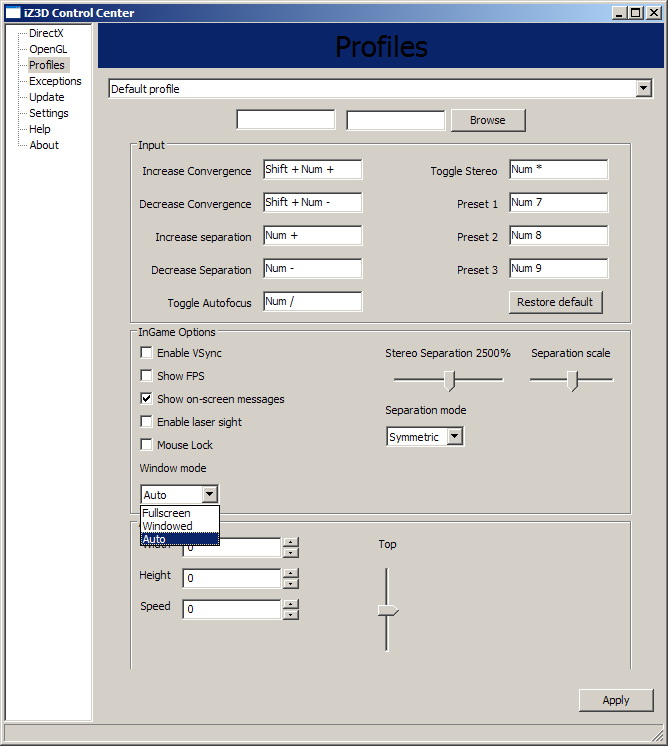Screen dimensions: 668x746
Task: Maximize the iZ3D Control Center window
Action: point(636,13)
